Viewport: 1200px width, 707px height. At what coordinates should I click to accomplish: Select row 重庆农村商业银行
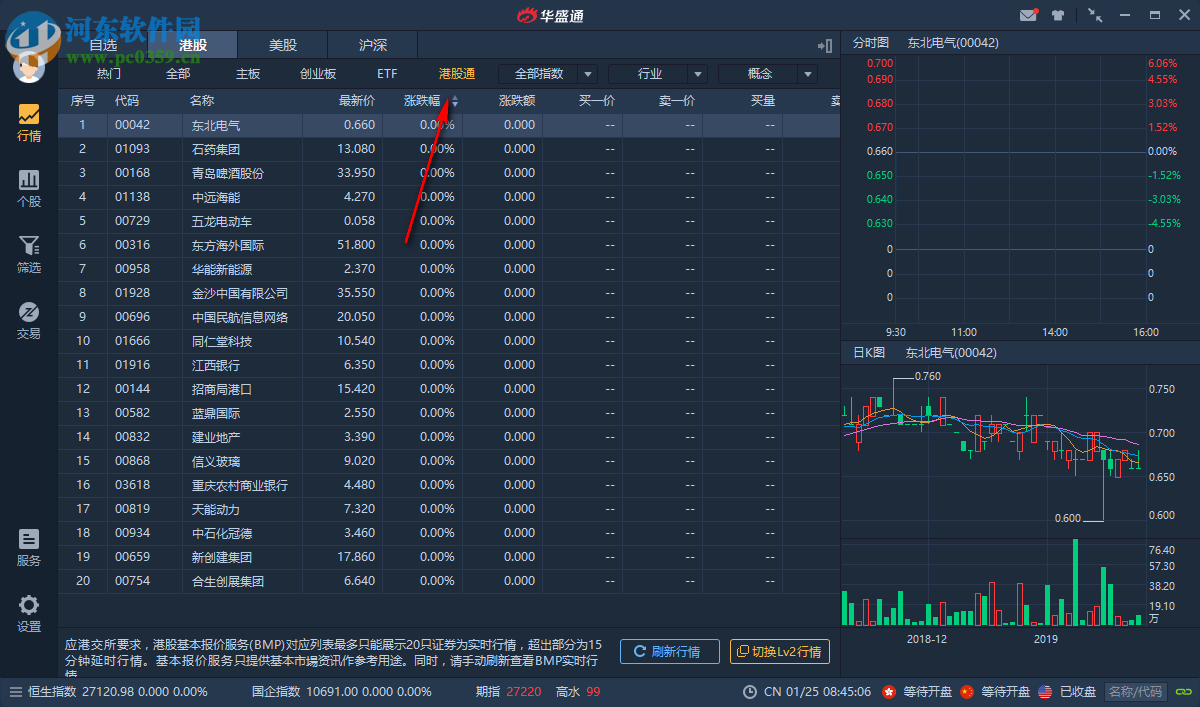(449, 485)
